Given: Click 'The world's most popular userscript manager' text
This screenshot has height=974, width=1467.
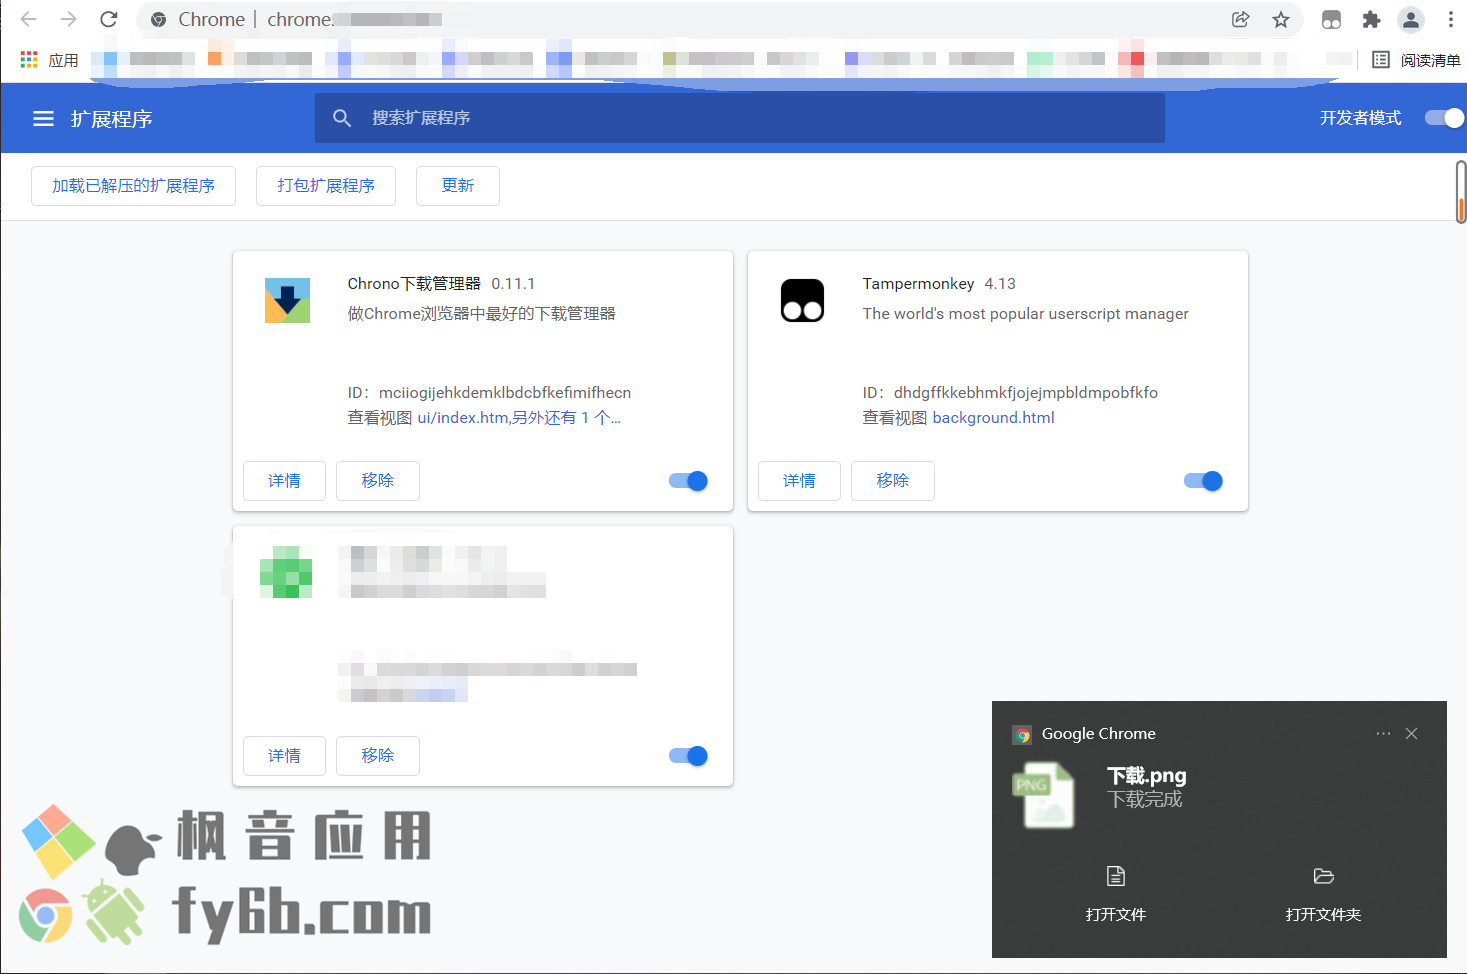Looking at the screenshot, I should (x=1026, y=314).
